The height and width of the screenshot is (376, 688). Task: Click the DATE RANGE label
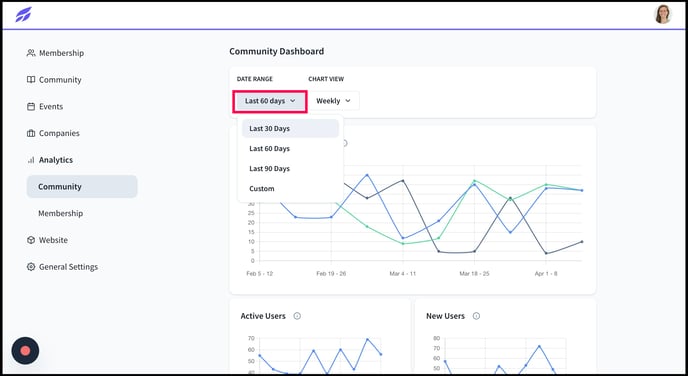(254, 79)
